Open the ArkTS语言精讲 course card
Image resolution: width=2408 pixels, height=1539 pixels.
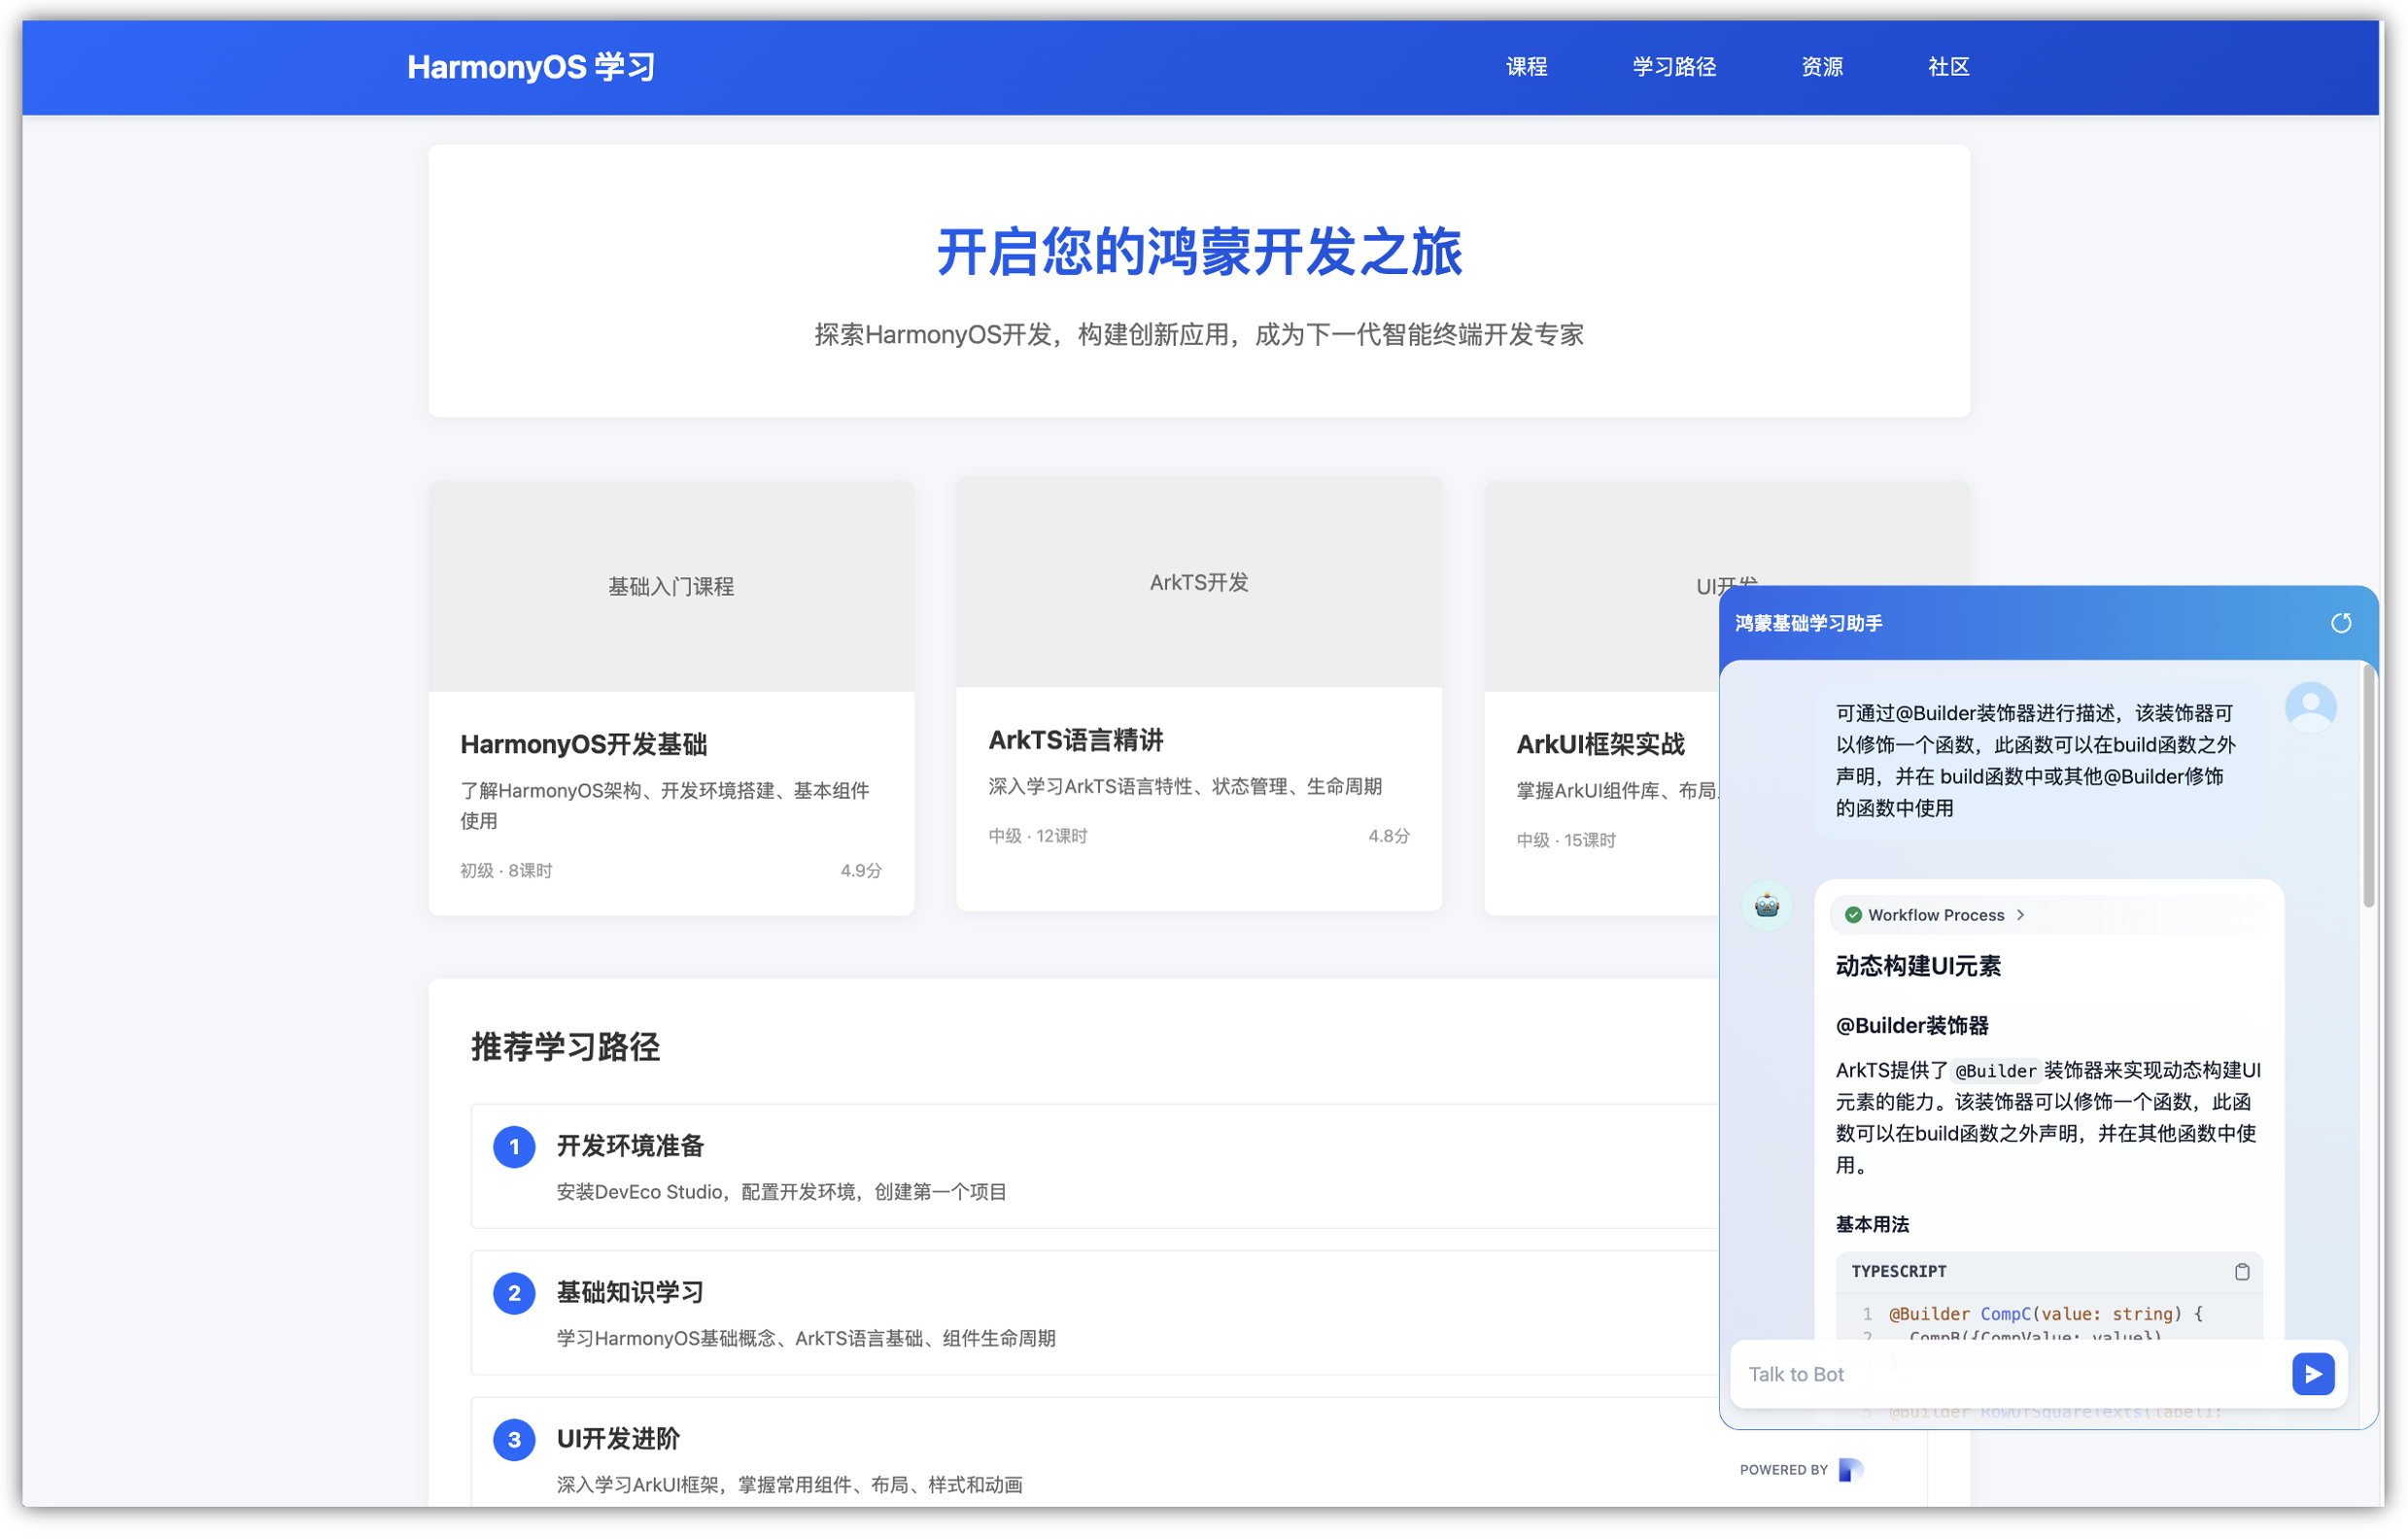[x=1199, y=694]
